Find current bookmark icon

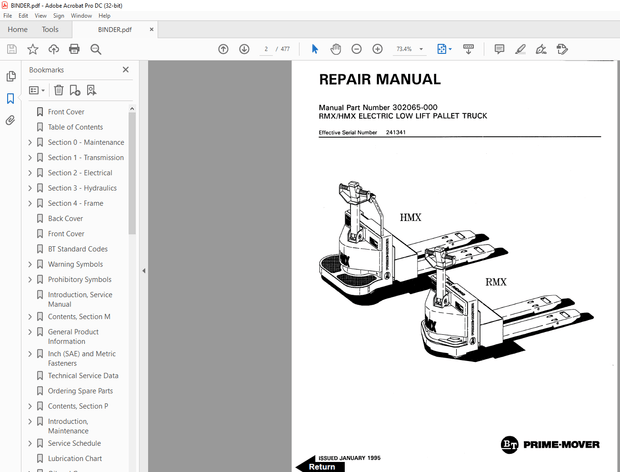pos(91,90)
